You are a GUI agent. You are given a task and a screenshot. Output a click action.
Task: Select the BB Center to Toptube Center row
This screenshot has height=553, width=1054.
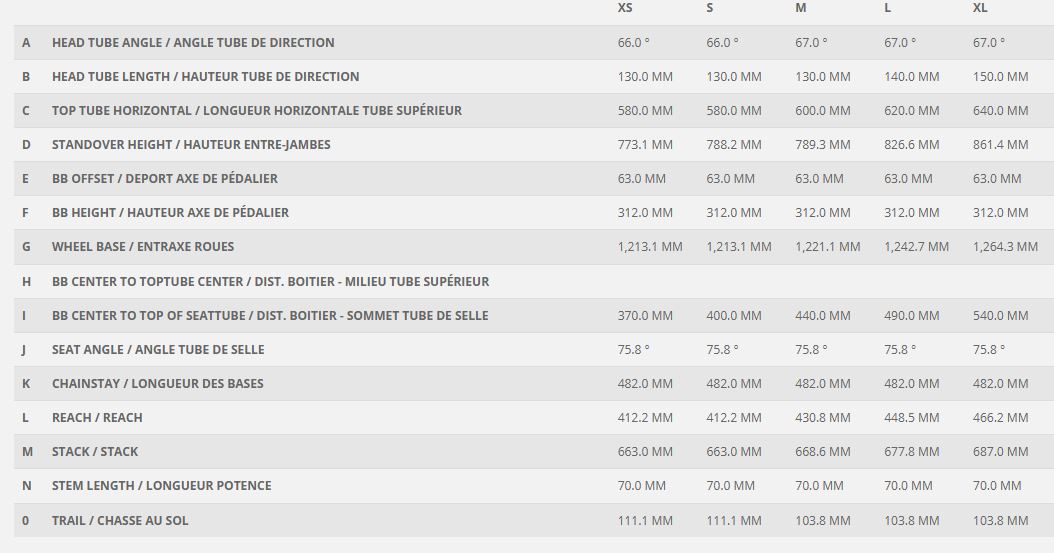pyautogui.click(x=270, y=282)
